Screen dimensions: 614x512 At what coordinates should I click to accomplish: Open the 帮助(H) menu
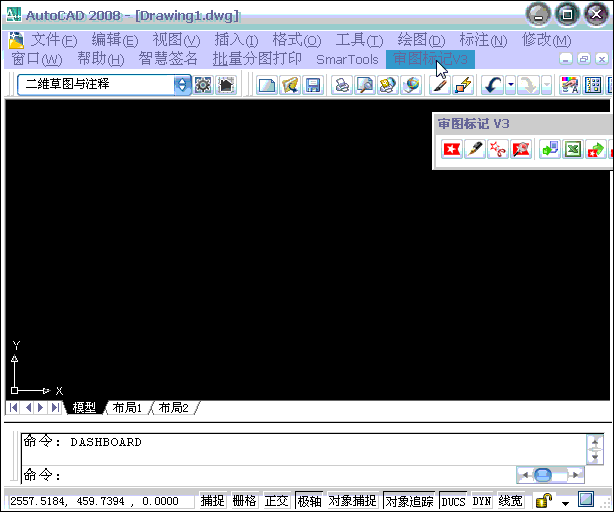pos(101,59)
